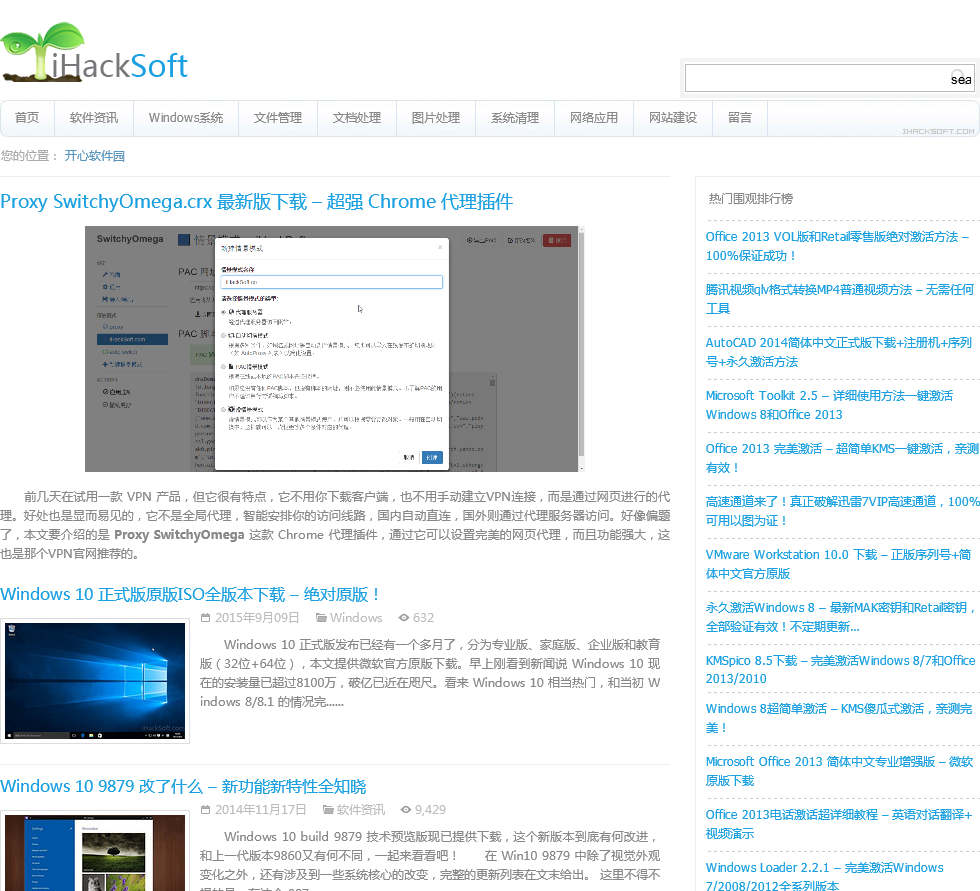Open the 系统清理 navigation menu
The width and height of the screenshot is (980, 891).
point(514,118)
